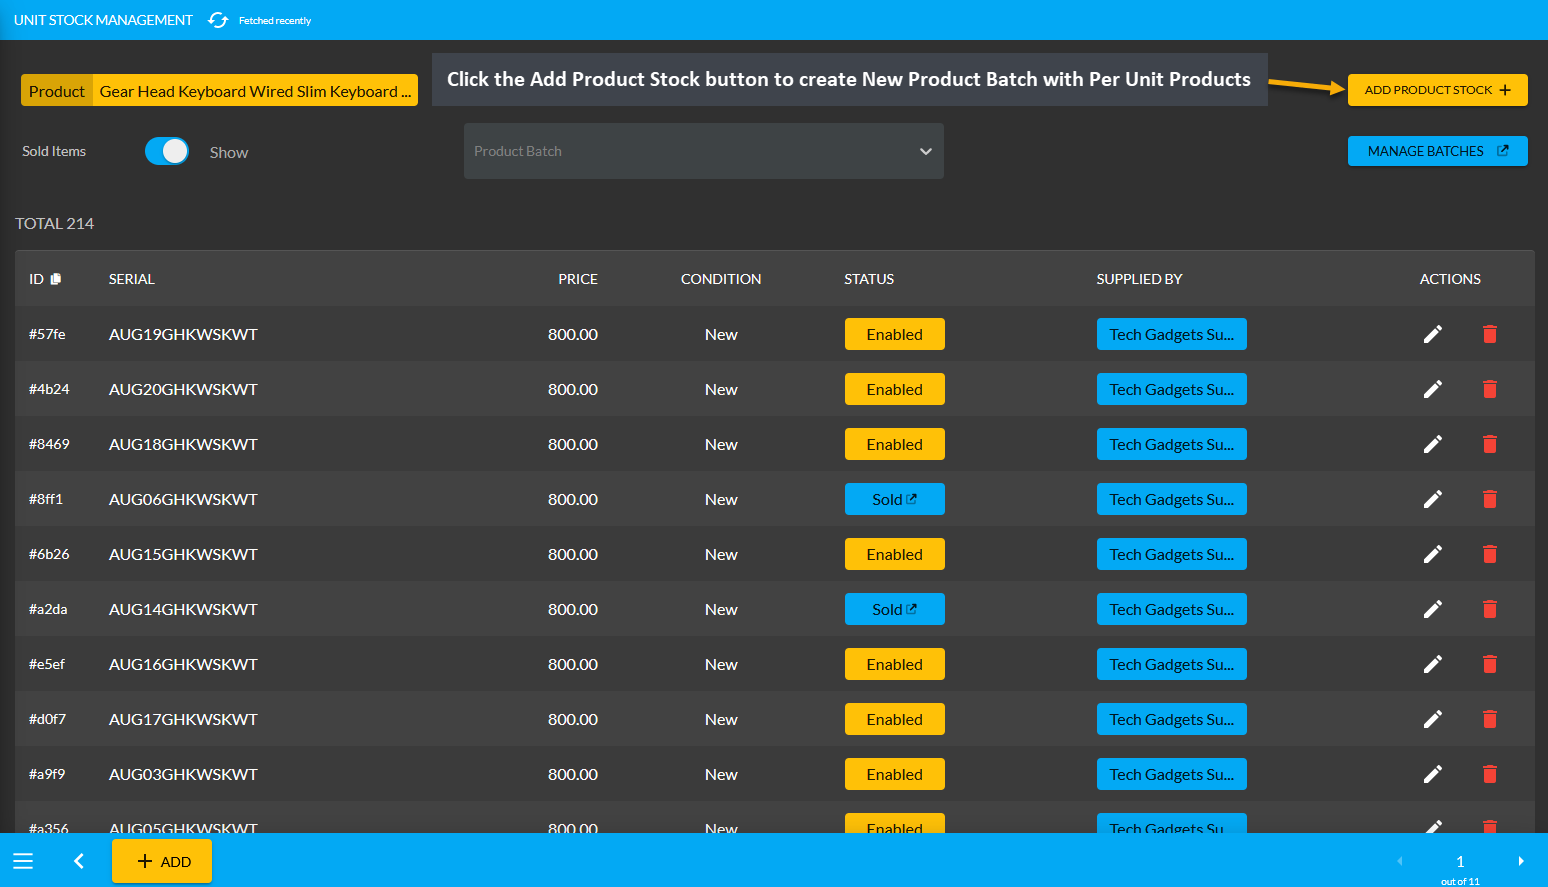Select ID cell #57fe
This screenshot has width=1548, height=887.
click(x=47, y=334)
